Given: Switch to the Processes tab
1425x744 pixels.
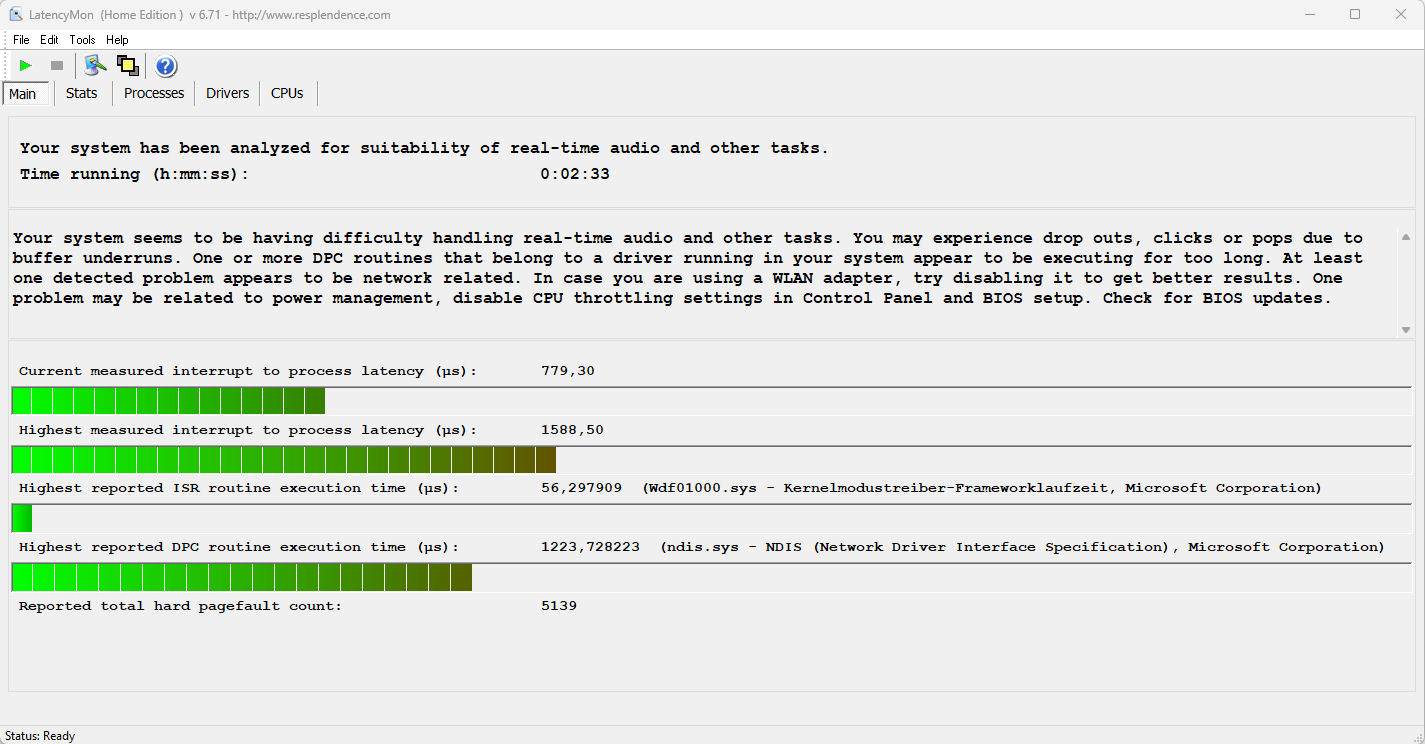Looking at the screenshot, I should click(x=154, y=93).
